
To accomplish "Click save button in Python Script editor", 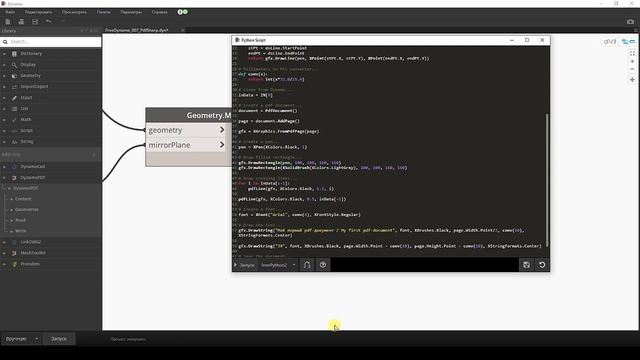I will [x=526, y=265].
